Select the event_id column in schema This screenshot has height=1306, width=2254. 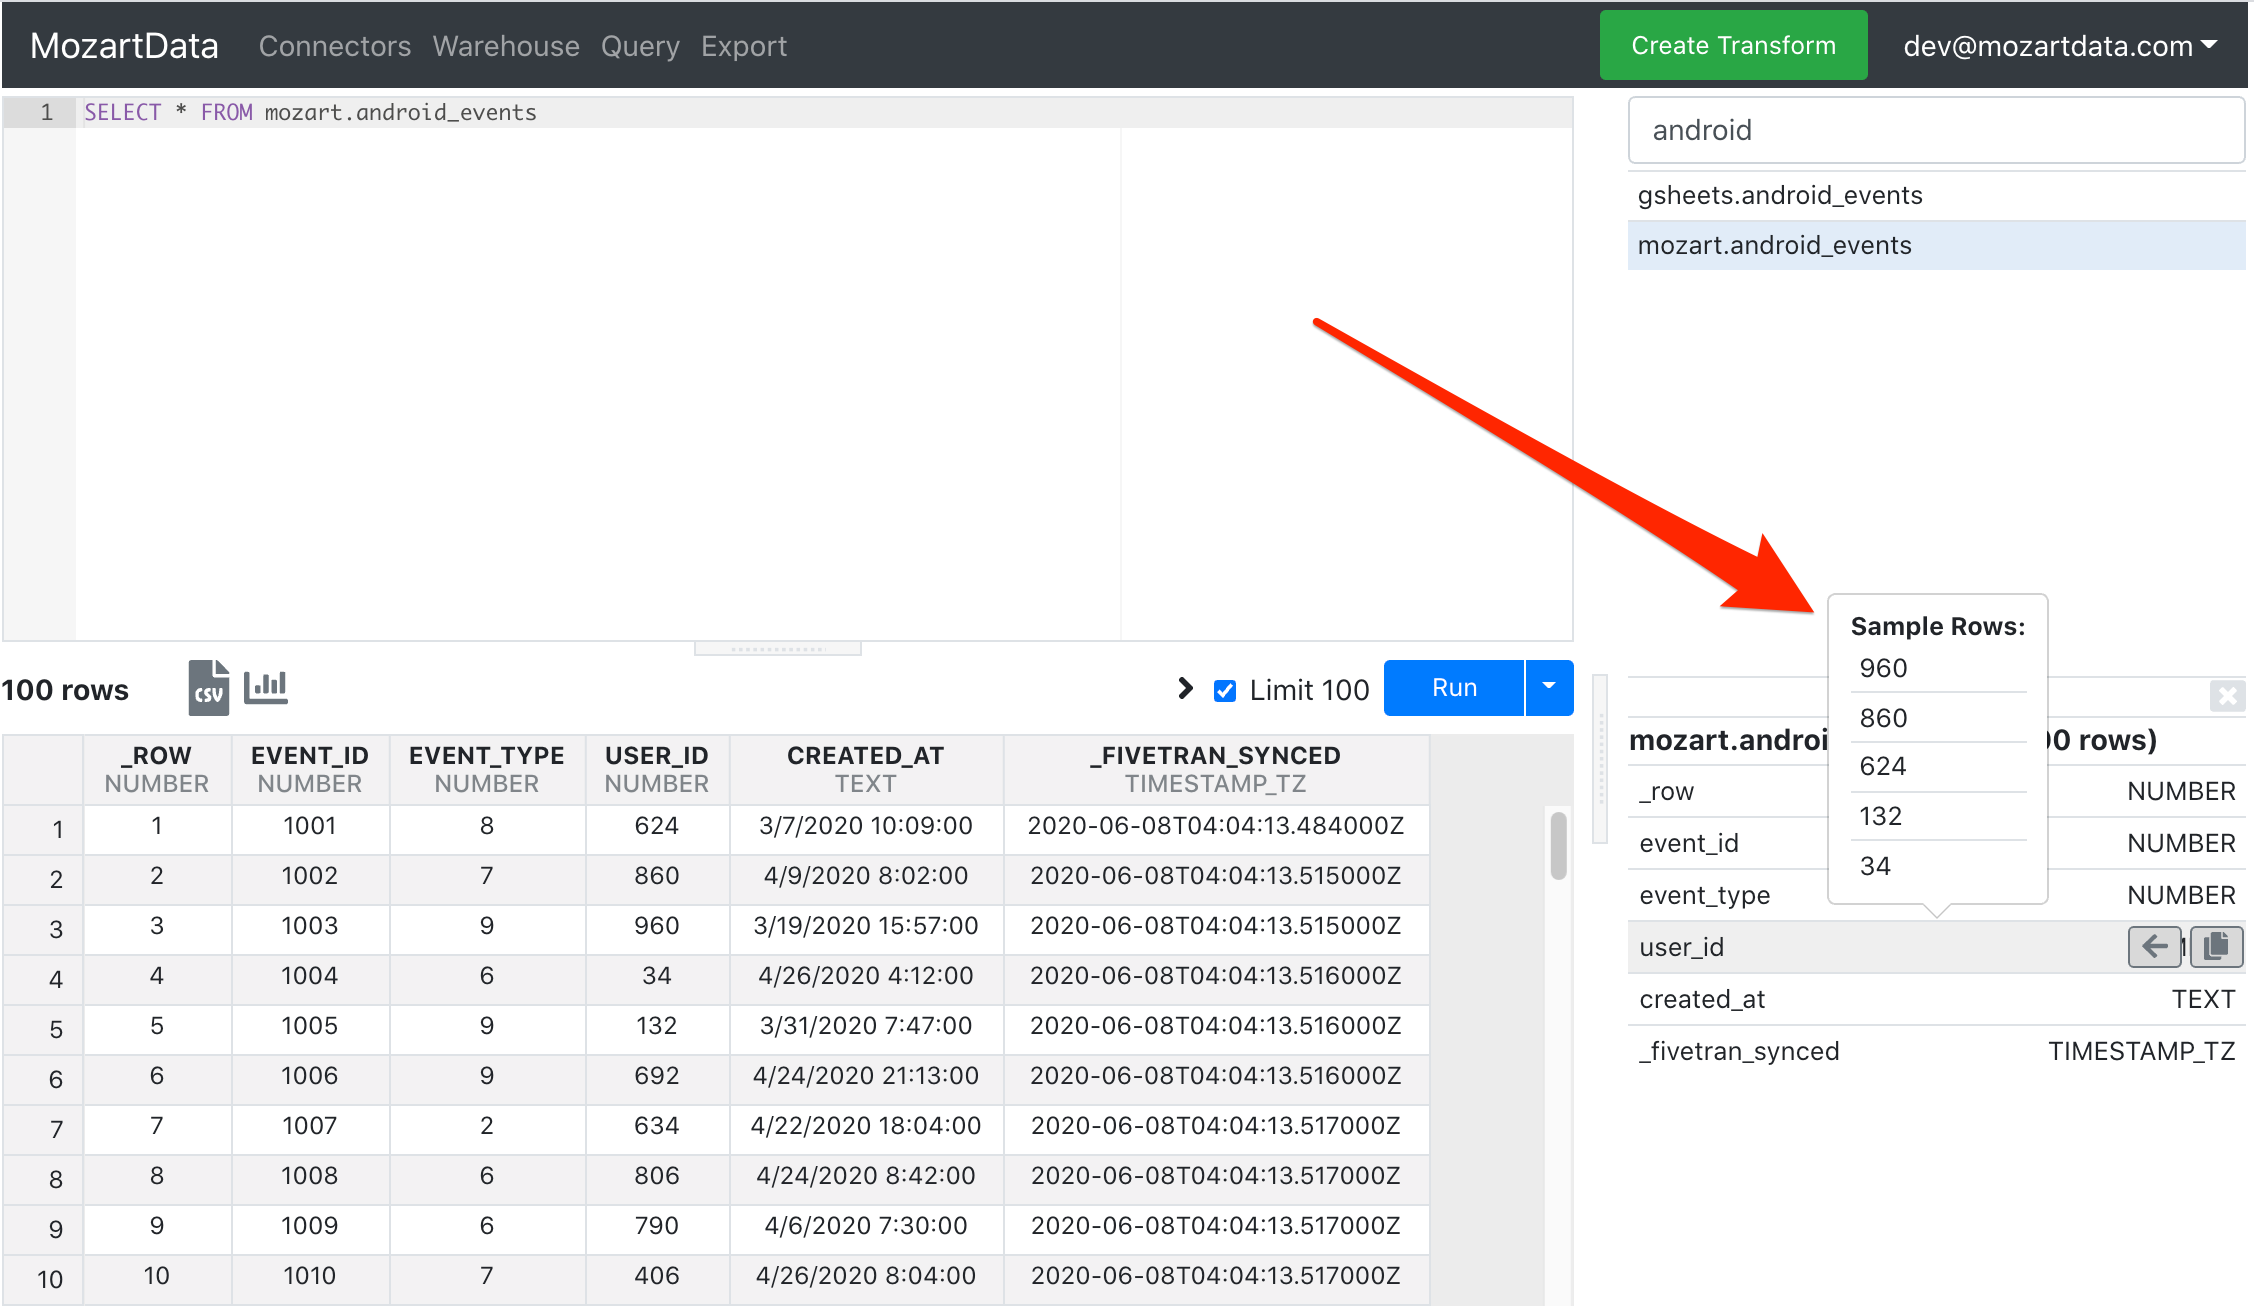[x=1936, y=843]
